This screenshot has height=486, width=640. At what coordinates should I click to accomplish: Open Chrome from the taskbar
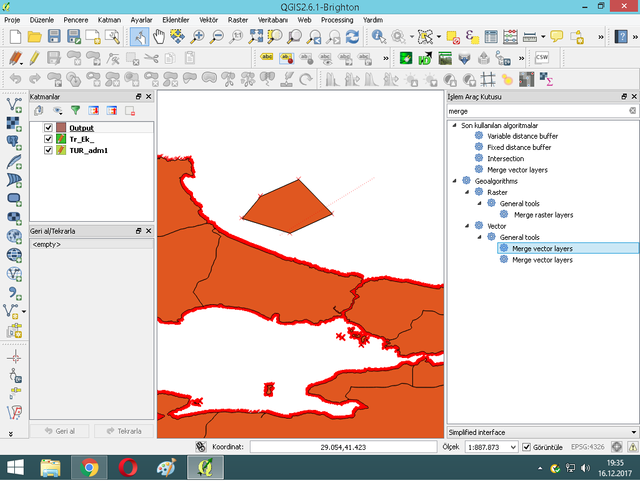coord(89,468)
